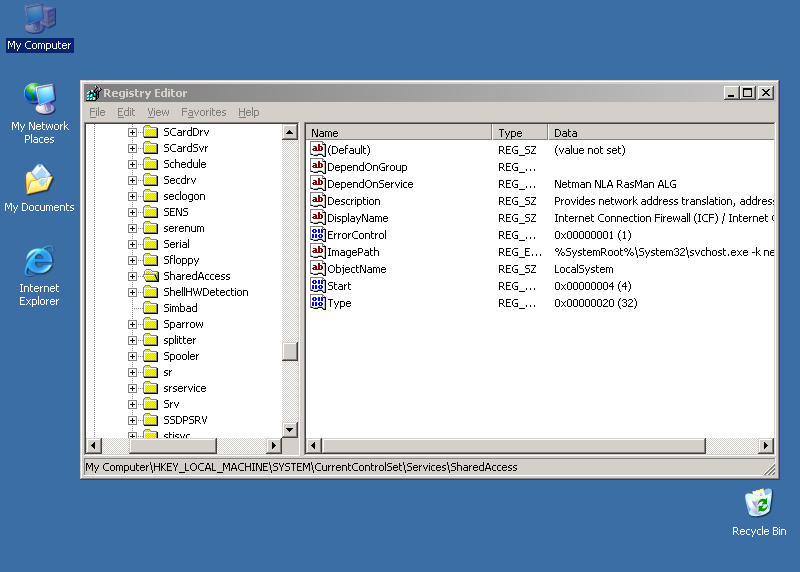Image resolution: width=800 pixels, height=572 pixels.
Task: Click the values pane scroll left arrow
Action: 314,445
